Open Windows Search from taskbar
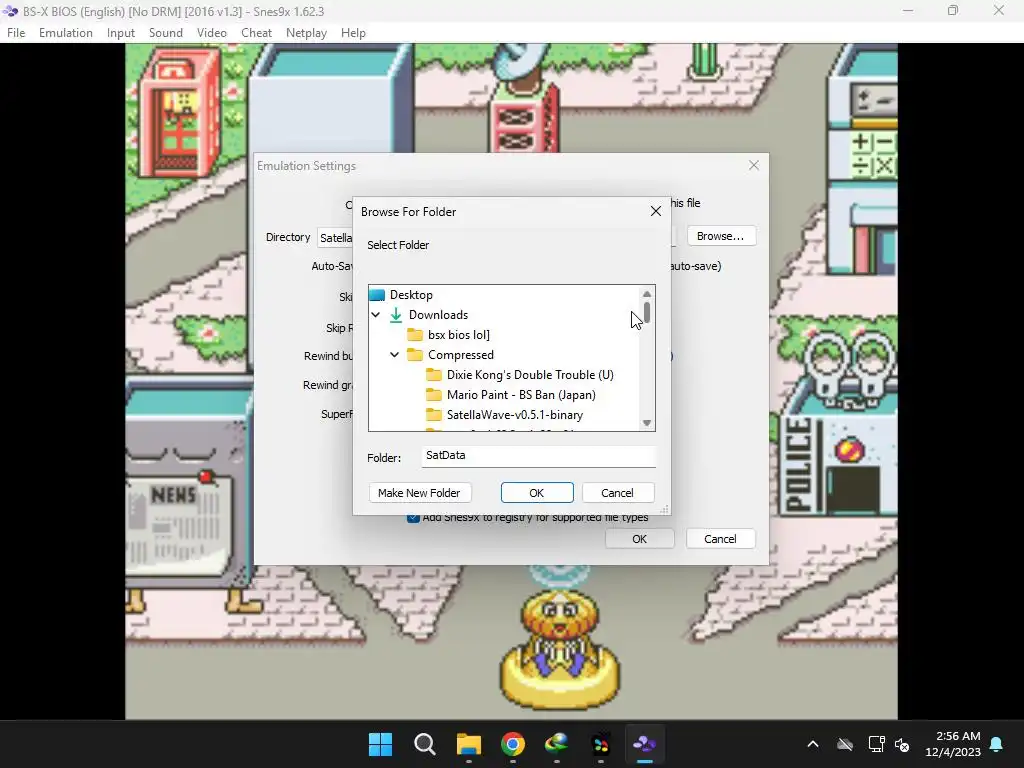This screenshot has width=1024, height=768. [x=424, y=744]
